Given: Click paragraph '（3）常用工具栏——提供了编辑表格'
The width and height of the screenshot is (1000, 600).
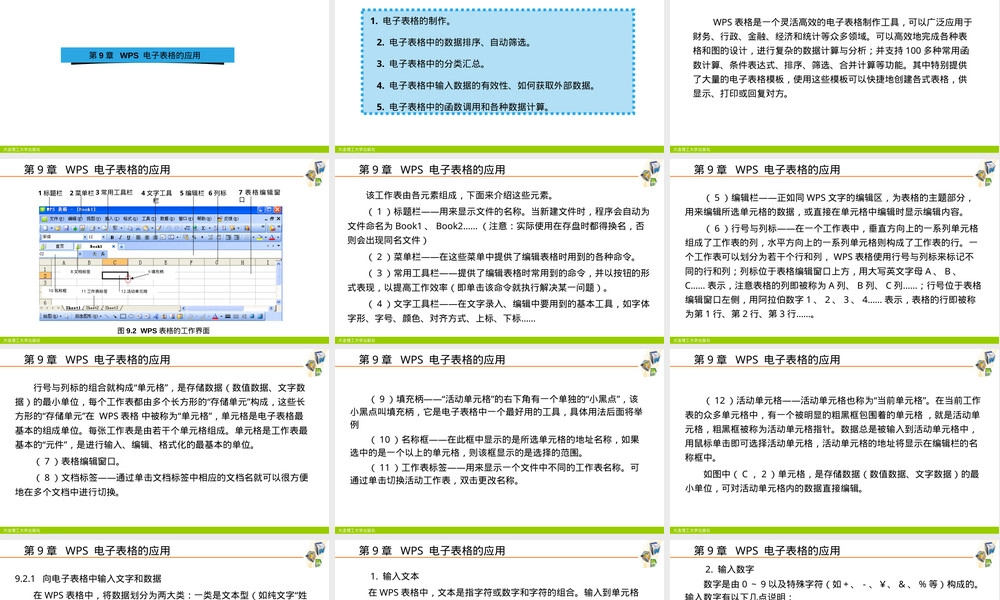Looking at the screenshot, I should tap(499, 280).
